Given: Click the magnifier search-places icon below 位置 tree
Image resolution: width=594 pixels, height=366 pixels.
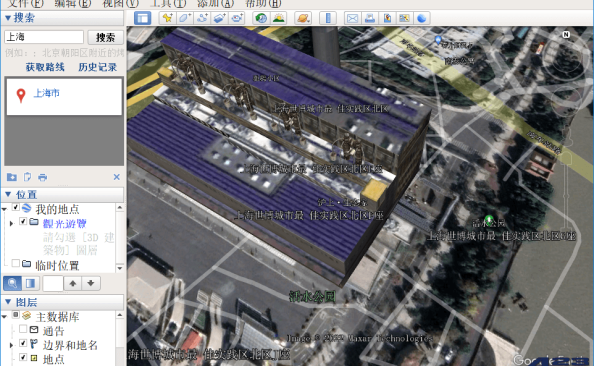Looking at the screenshot, I should pyautogui.click(x=12, y=283).
